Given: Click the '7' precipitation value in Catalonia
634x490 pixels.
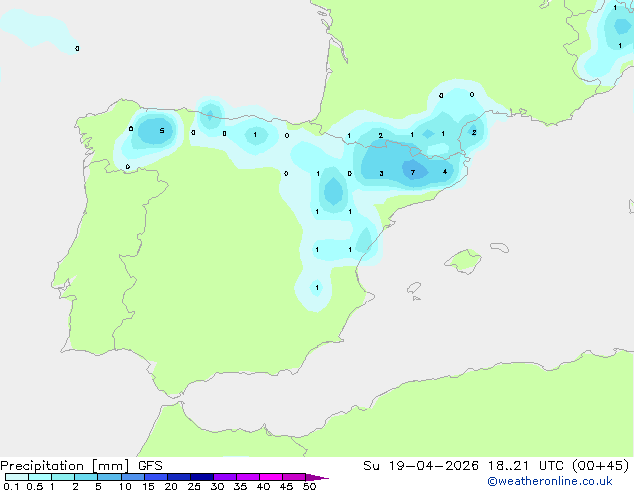Looking at the screenshot, I should pyautogui.click(x=413, y=173).
